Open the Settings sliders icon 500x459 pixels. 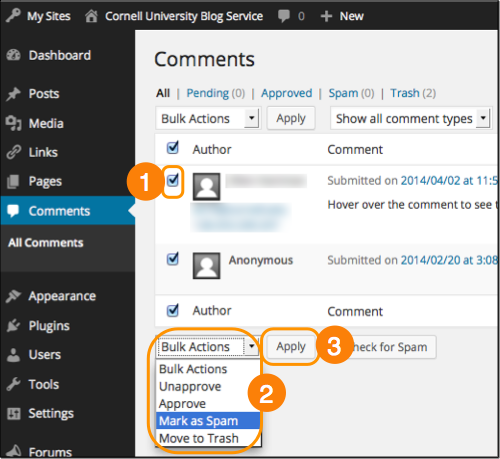click(x=13, y=413)
